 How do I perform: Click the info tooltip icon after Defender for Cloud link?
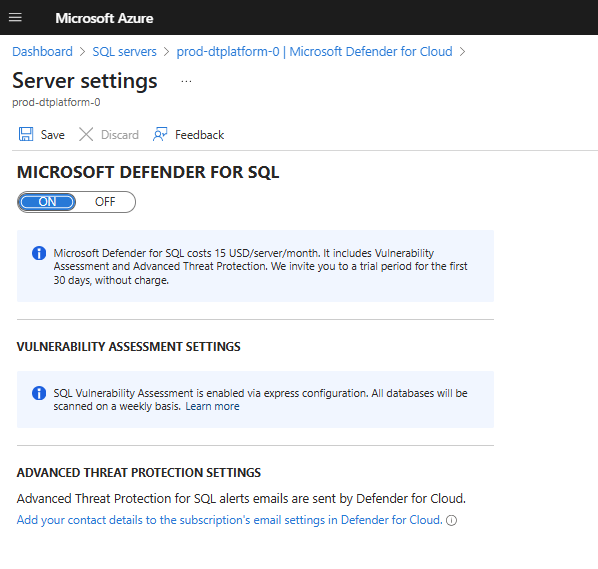pos(451,521)
